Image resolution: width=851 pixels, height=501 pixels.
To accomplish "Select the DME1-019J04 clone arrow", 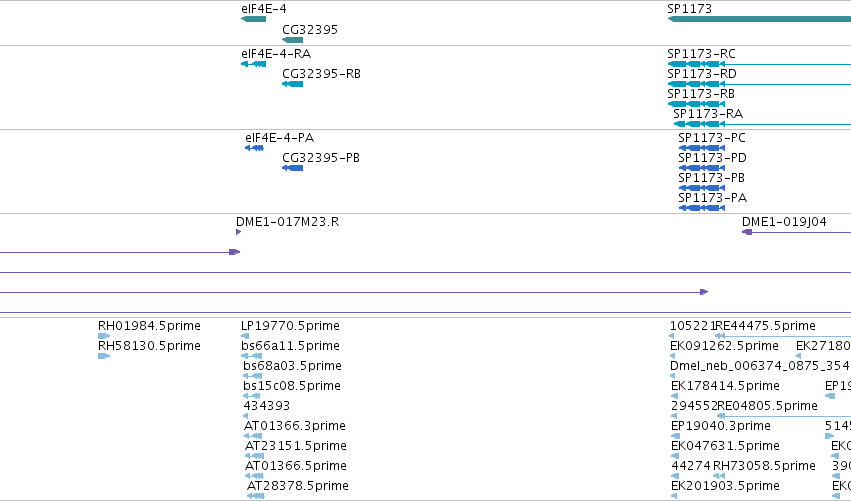I will click(796, 232).
